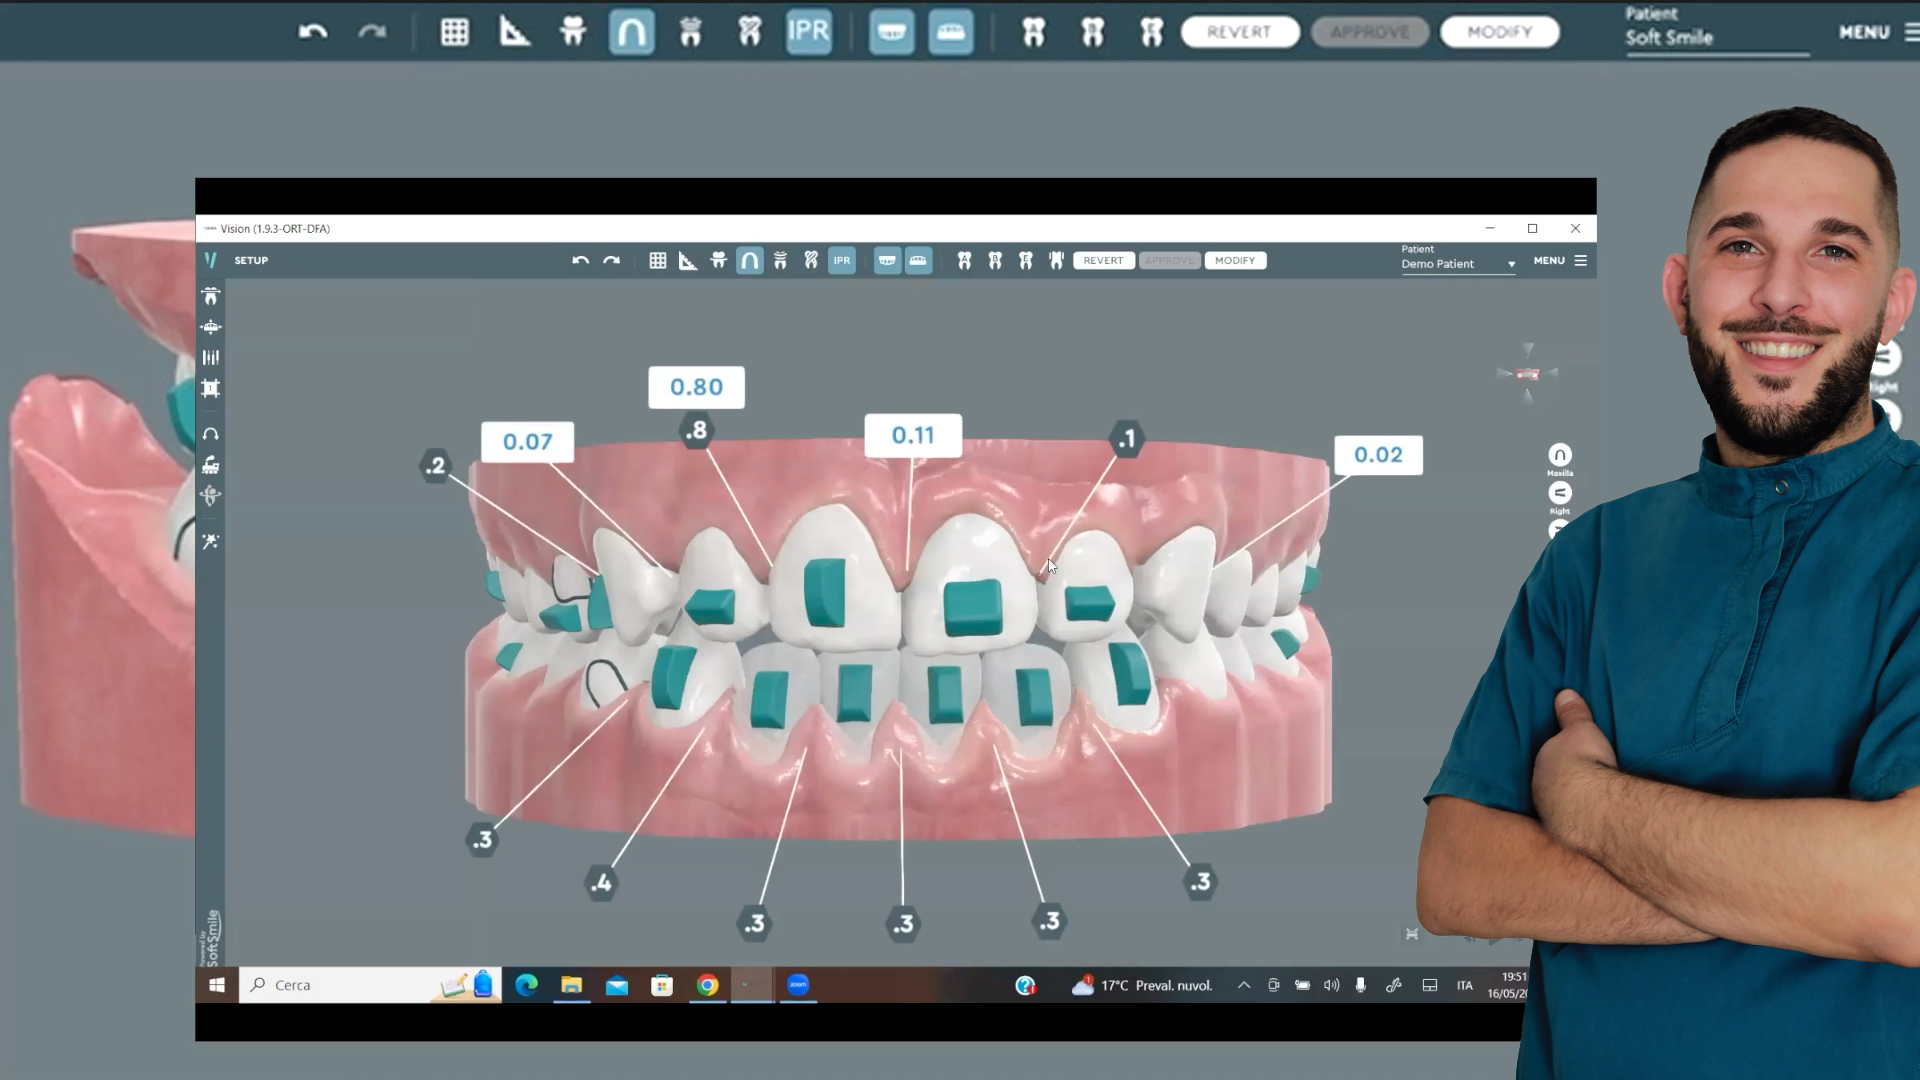Open the Demo Patient dropdown
This screenshot has width=1920, height=1080.
[1458, 264]
